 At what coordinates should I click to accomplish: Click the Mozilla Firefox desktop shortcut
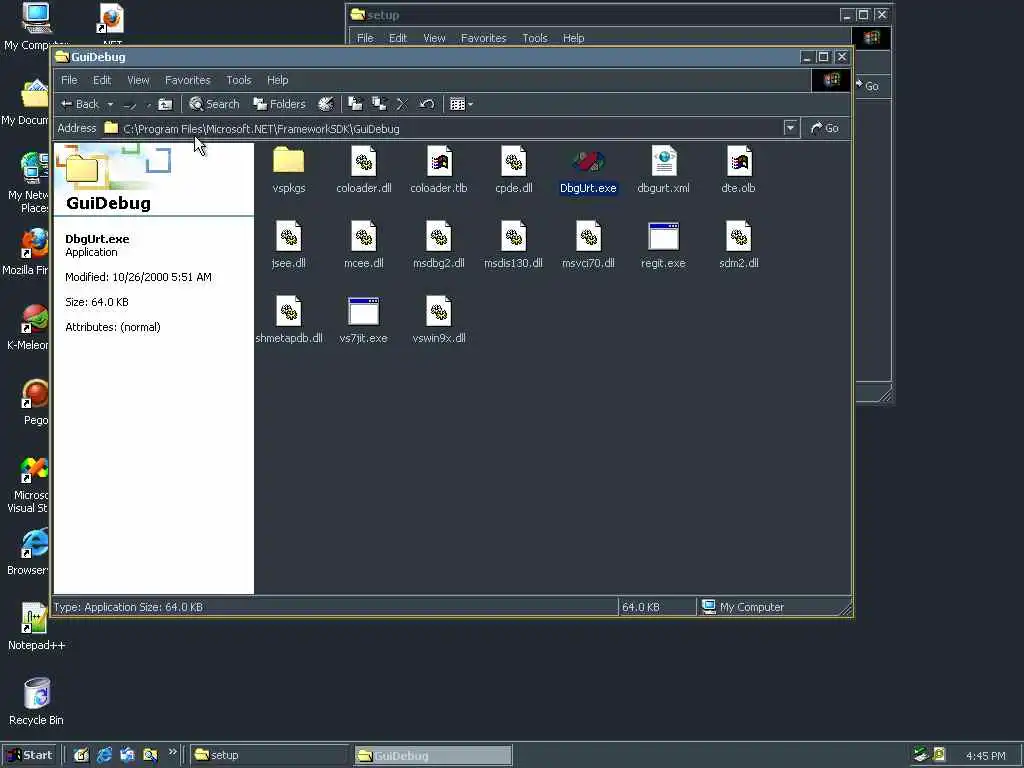(26, 251)
